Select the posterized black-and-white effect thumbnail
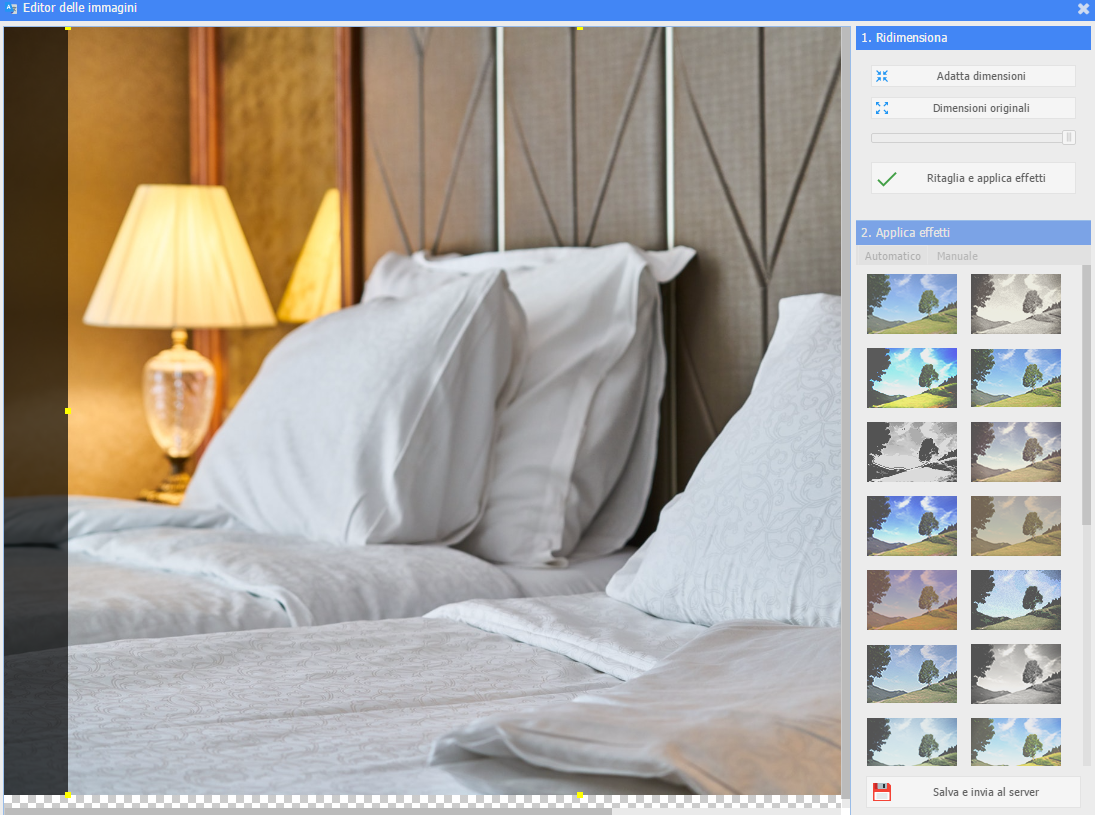Image resolution: width=1095 pixels, height=815 pixels. tap(912, 452)
